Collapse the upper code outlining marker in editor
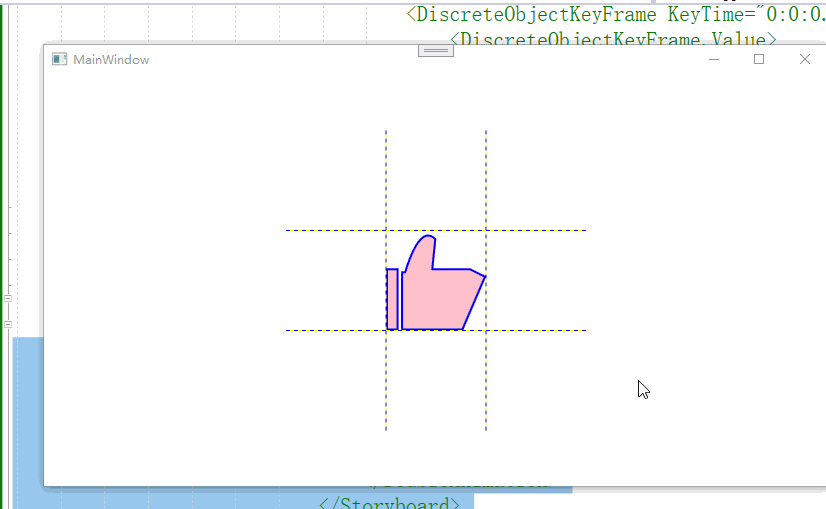Screen dimensions: 826x509 8,298
